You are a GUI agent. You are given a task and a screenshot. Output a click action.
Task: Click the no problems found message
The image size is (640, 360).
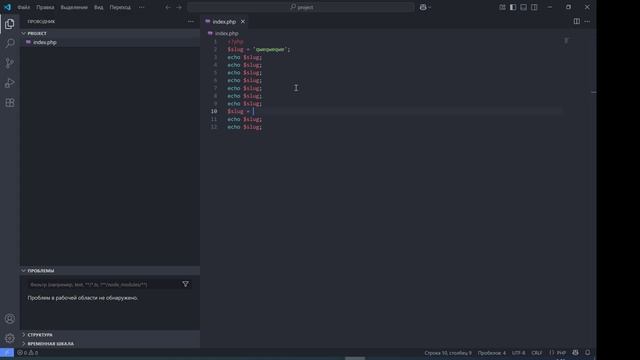(83, 298)
